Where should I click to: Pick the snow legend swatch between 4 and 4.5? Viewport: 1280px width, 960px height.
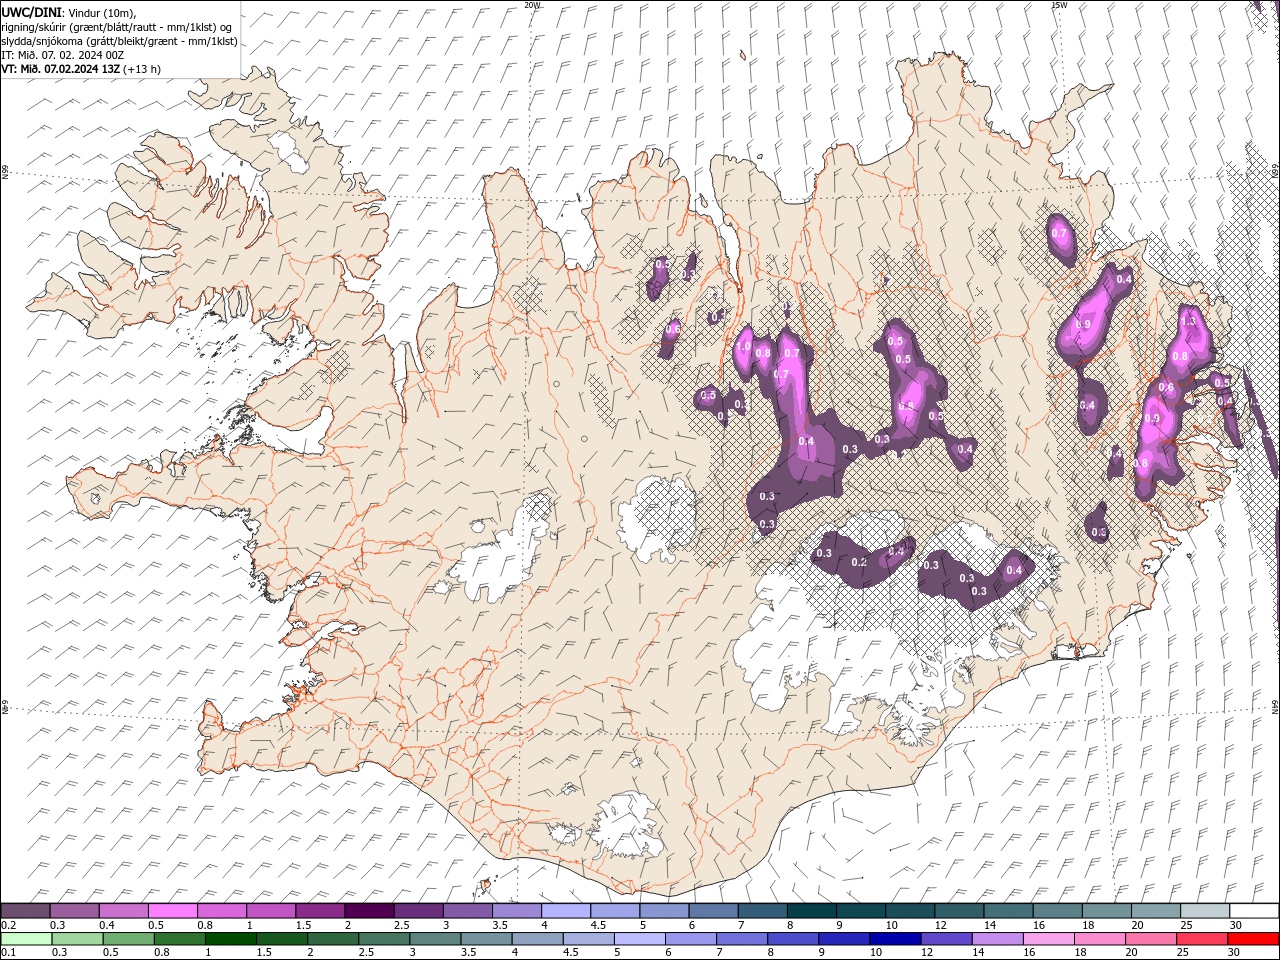pos(566,911)
